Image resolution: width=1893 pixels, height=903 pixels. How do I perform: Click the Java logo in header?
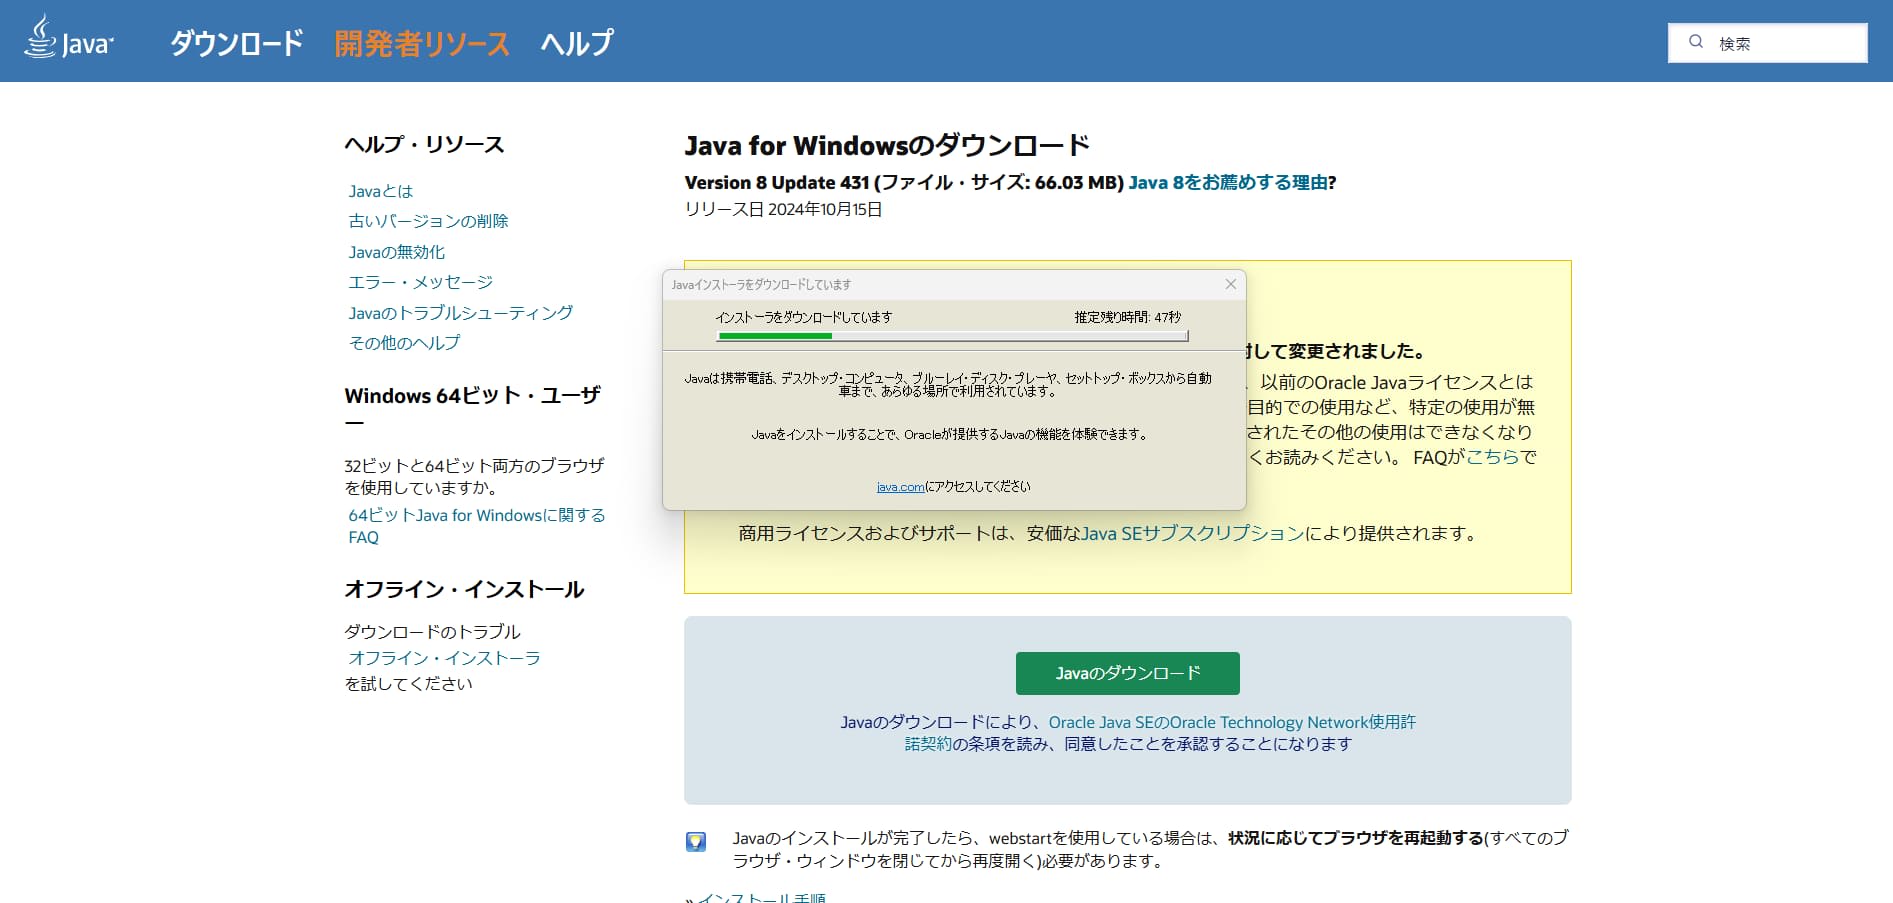coord(68,40)
